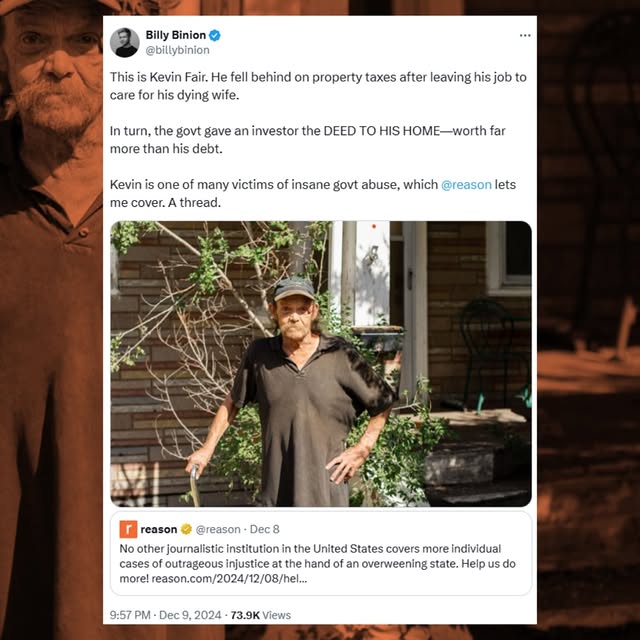Click the @reason handle in the quoted tweet

(217, 529)
